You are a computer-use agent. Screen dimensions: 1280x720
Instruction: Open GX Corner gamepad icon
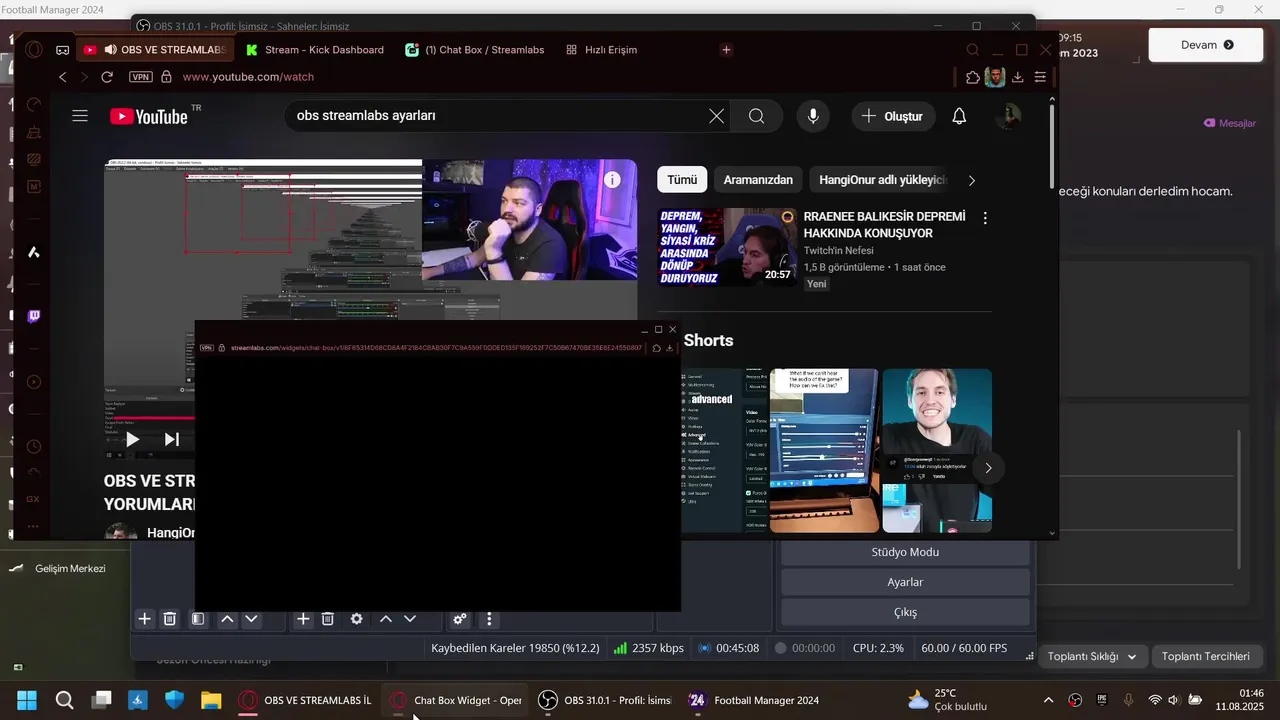pos(62,49)
